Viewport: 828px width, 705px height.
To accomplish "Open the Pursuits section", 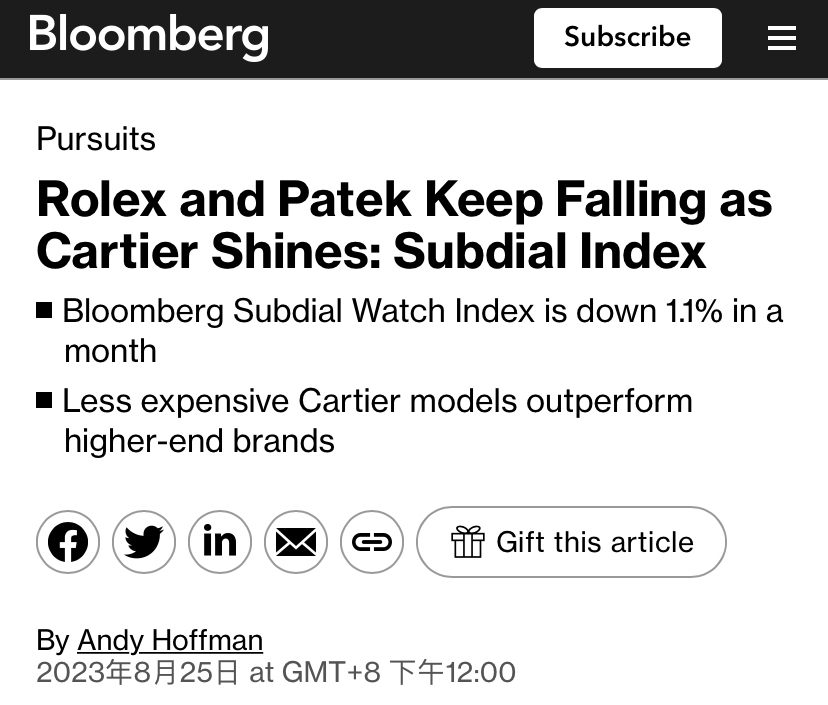I will coord(96,138).
